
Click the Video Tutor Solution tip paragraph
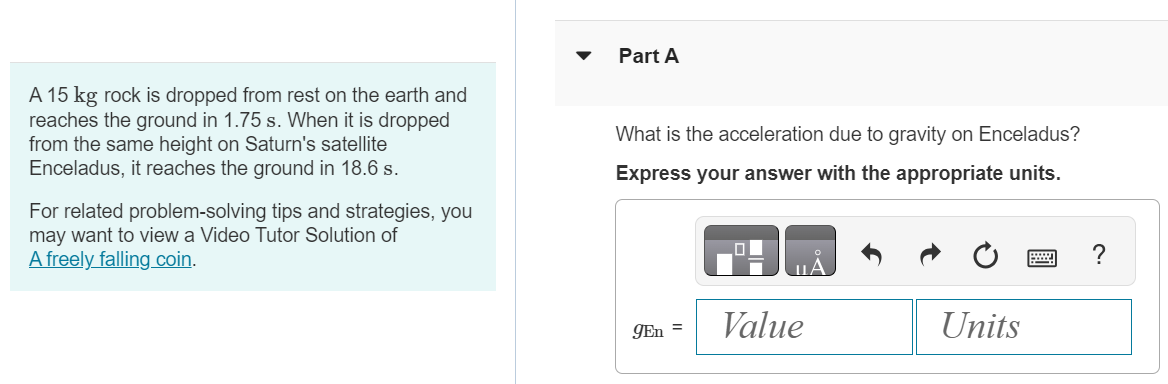point(250,235)
